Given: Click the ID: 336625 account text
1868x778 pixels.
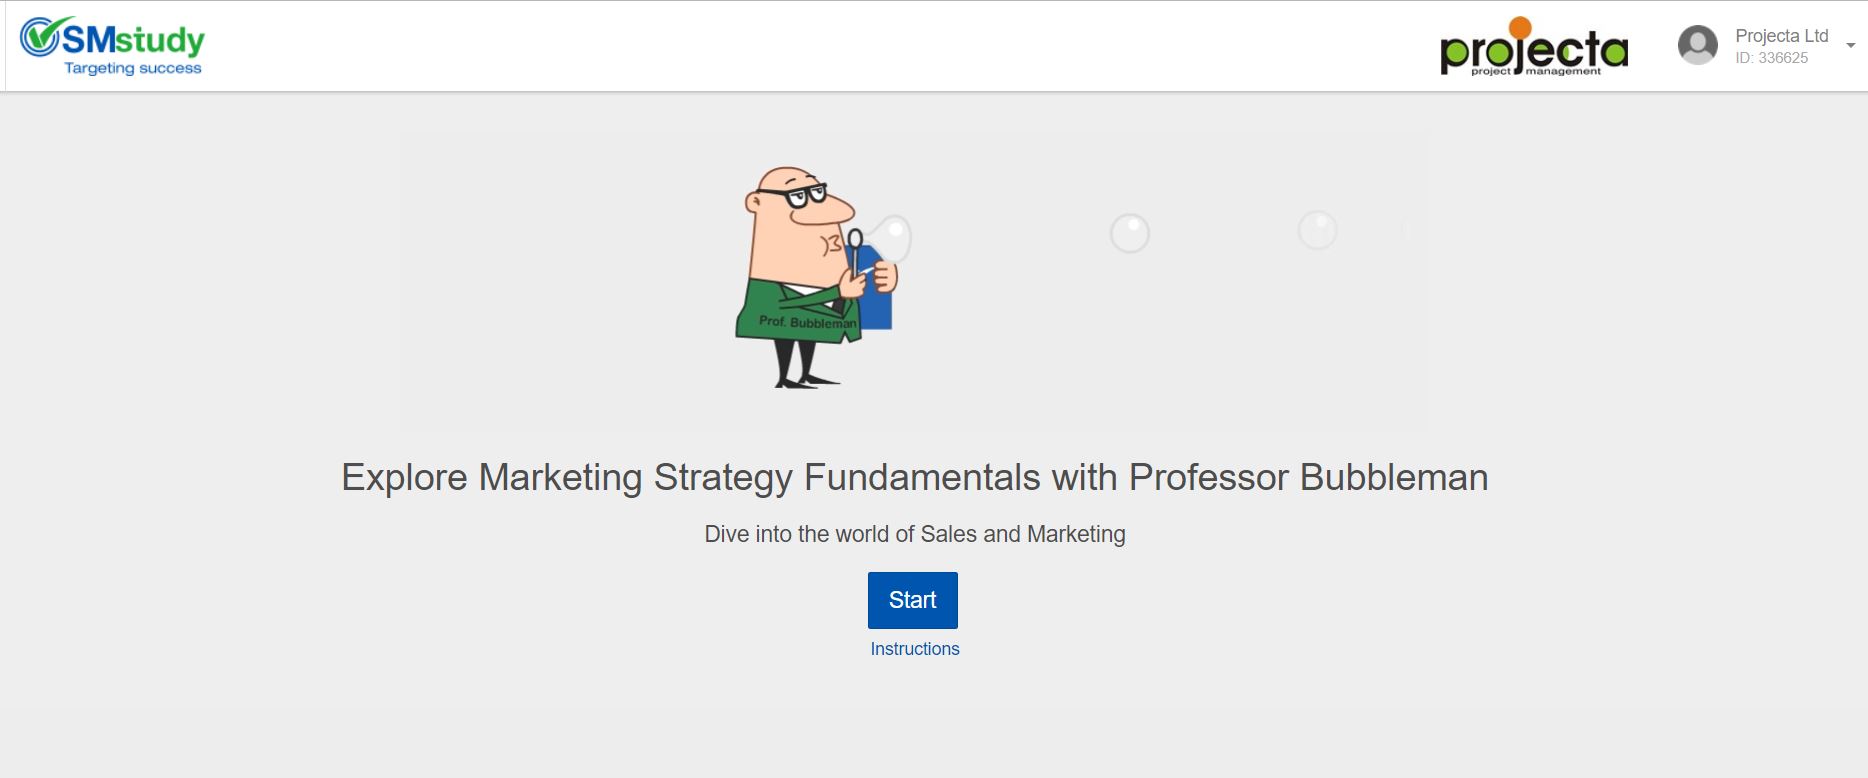Looking at the screenshot, I should 1771,58.
